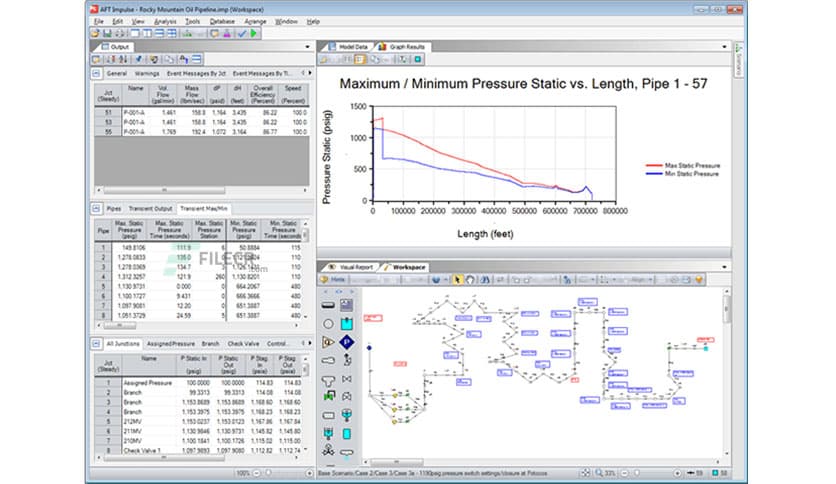The width and height of the screenshot is (836, 484).
Task: Select the Check Valve 1 row
Action: 199,450
